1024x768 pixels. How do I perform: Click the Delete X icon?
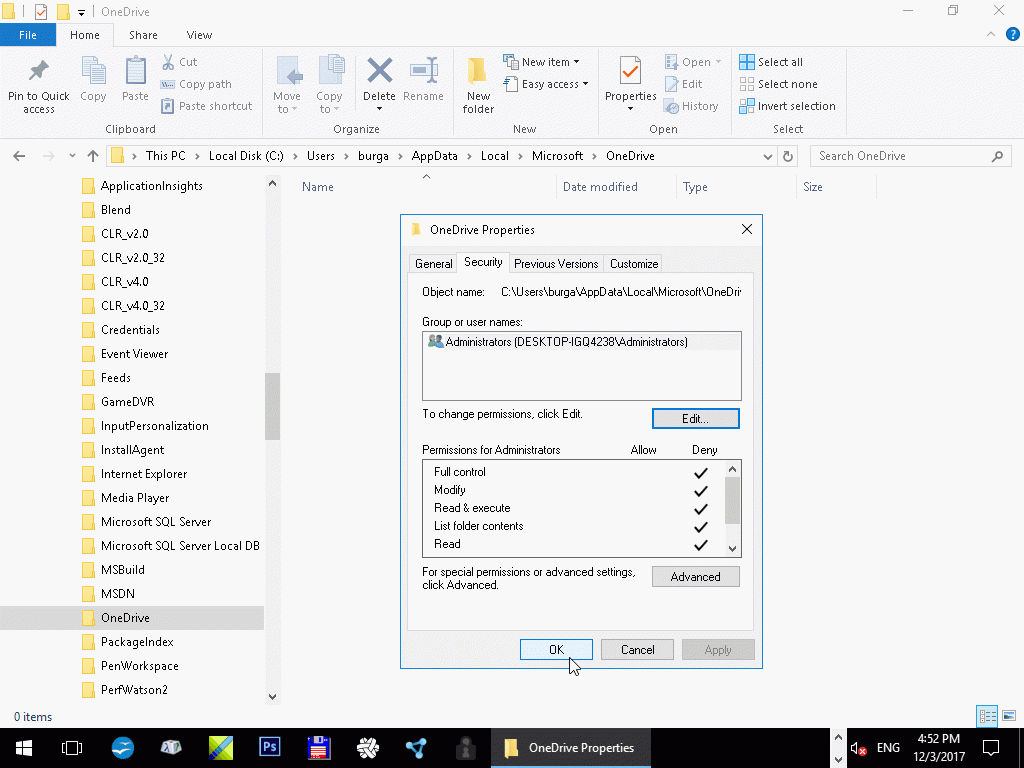pos(379,71)
